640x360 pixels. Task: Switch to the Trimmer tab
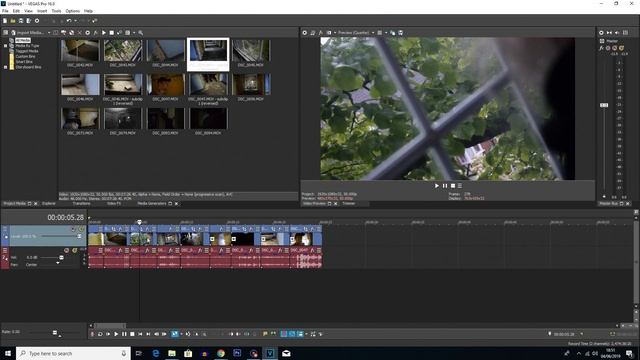[x=349, y=203]
